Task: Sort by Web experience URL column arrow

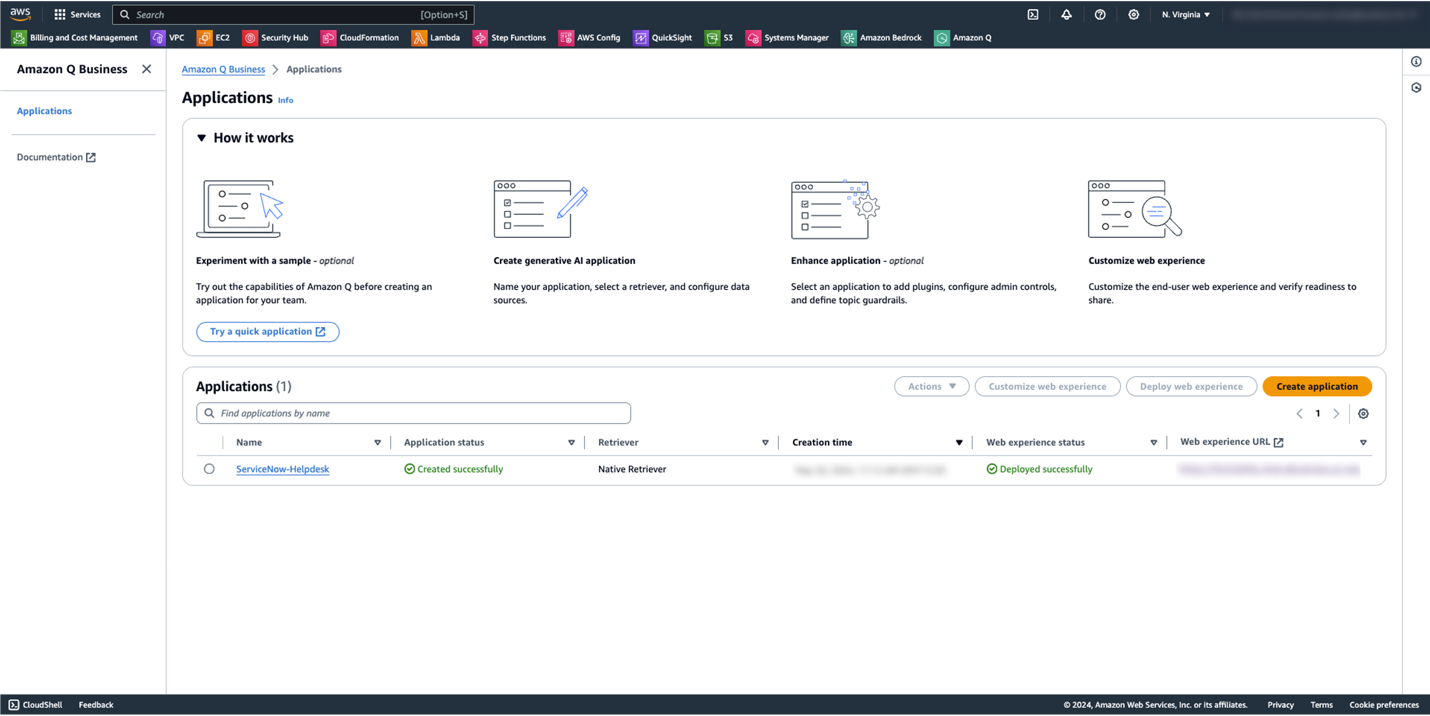Action: [1363, 443]
